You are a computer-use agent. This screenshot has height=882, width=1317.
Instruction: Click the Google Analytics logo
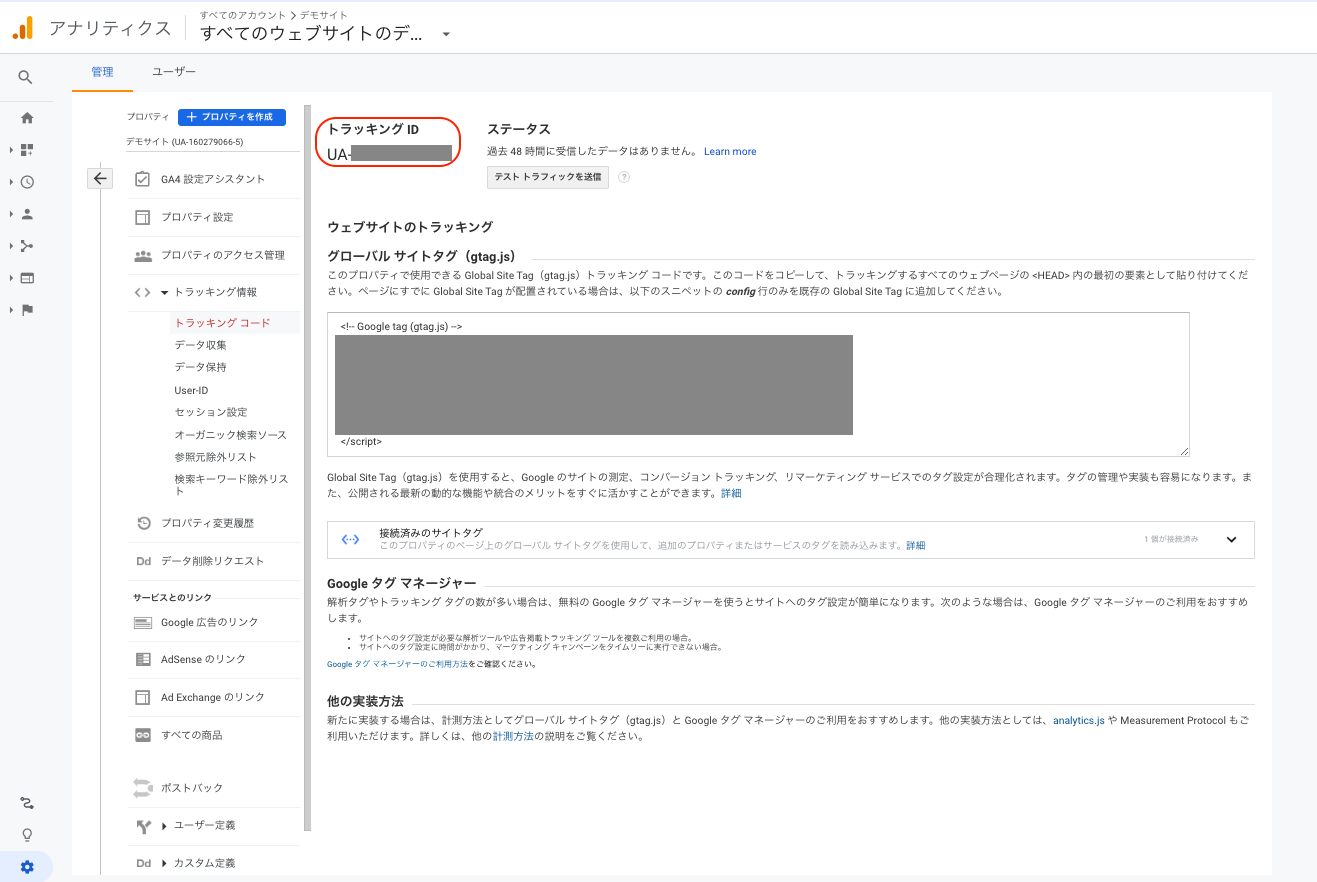click(x=23, y=28)
